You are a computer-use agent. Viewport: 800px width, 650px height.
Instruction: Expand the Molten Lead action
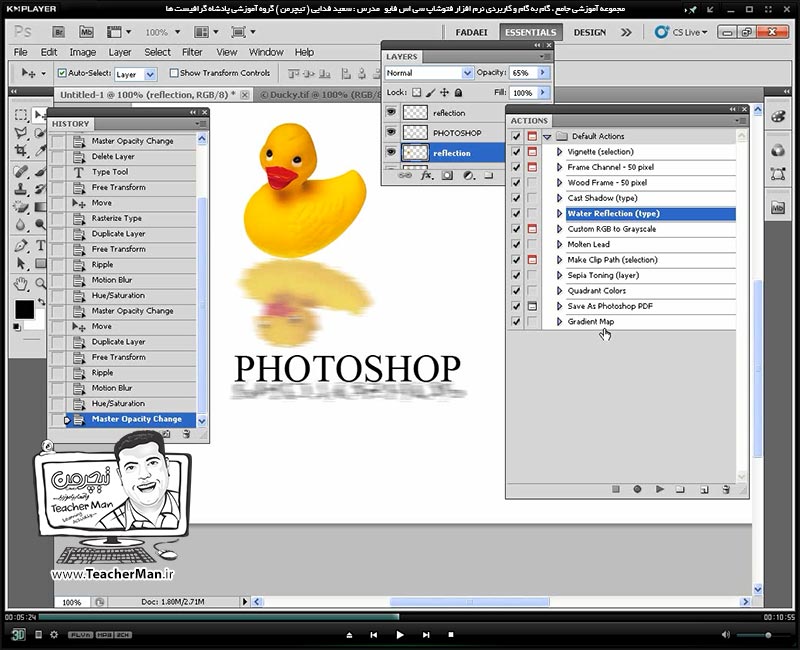coord(559,244)
